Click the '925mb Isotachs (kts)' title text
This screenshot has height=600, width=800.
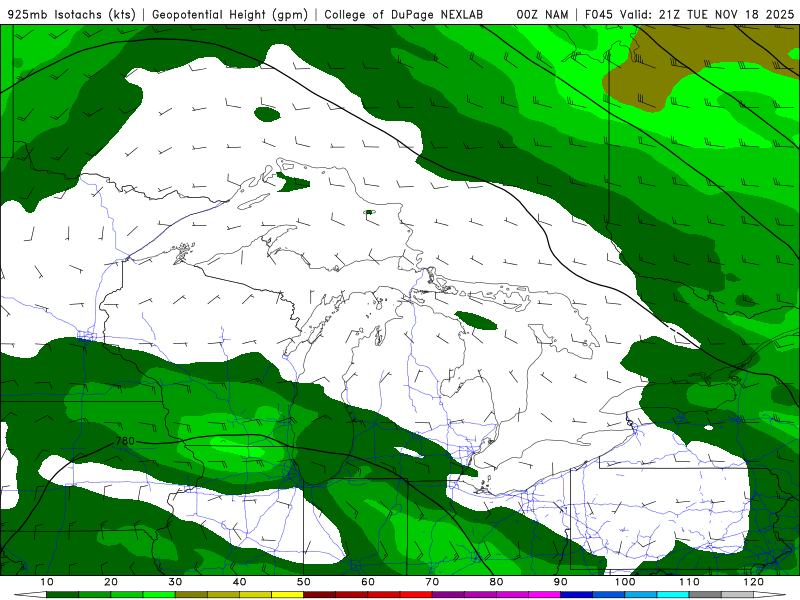pyautogui.click(x=71, y=14)
